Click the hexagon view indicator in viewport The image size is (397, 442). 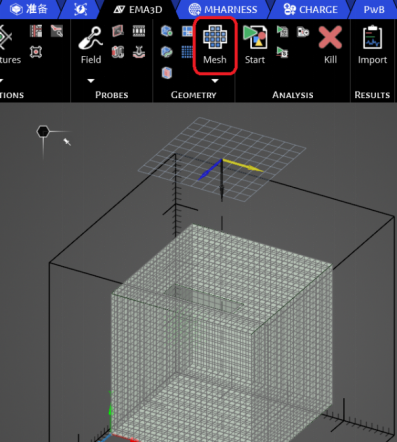coord(43,132)
